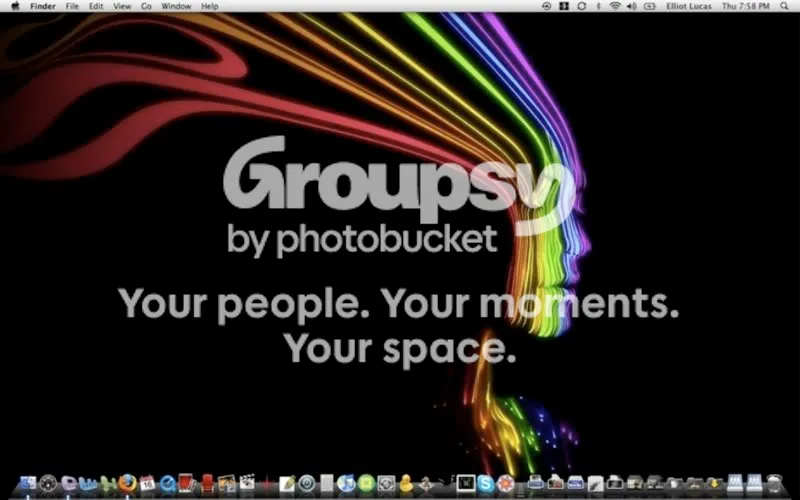Open the Window menu
The width and height of the screenshot is (800, 500).
tap(176, 6)
